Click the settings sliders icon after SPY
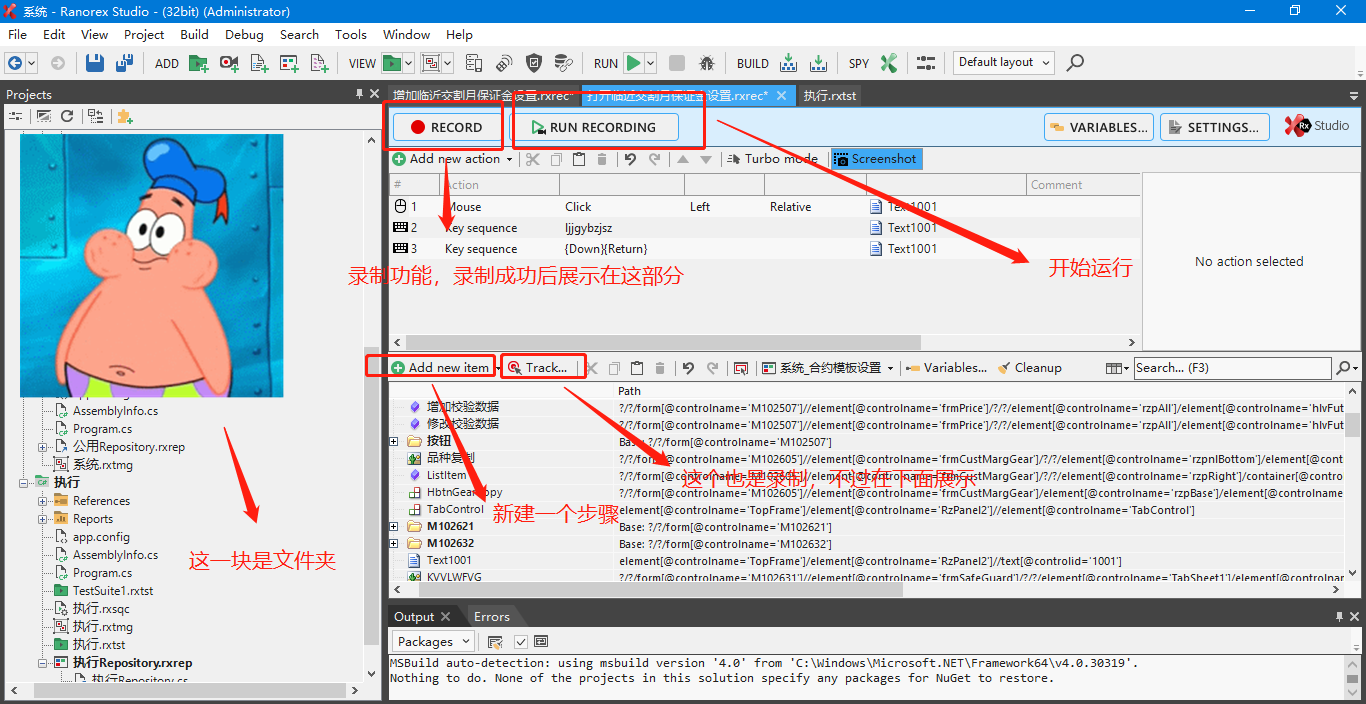Screen dimensions: 1366x704 (x=926, y=63)
